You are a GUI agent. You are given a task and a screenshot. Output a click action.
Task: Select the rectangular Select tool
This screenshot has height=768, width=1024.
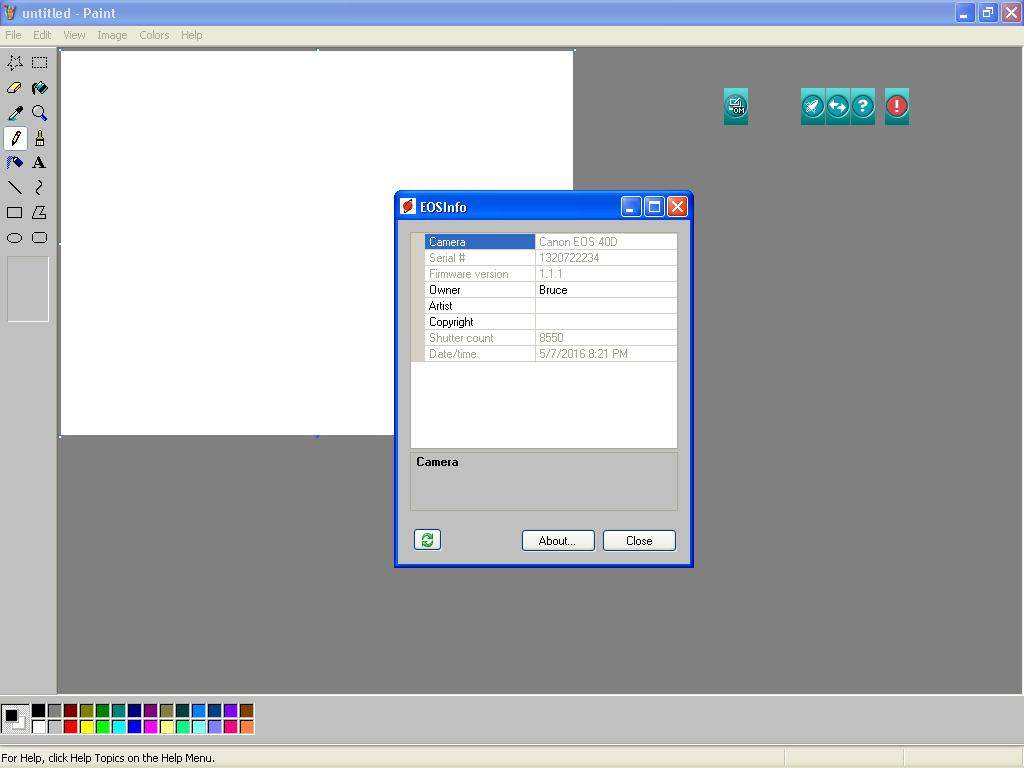40,63
